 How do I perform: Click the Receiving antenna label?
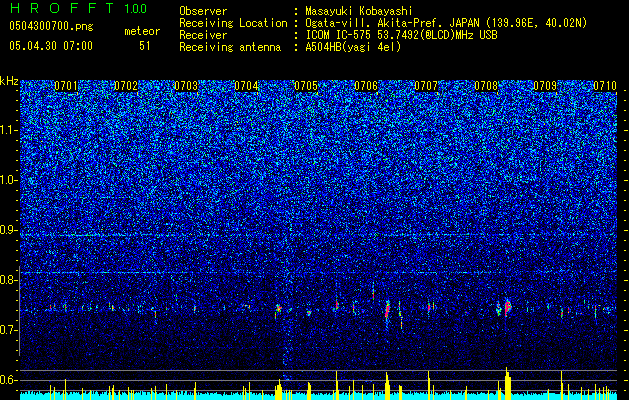[x=230, y=47]
